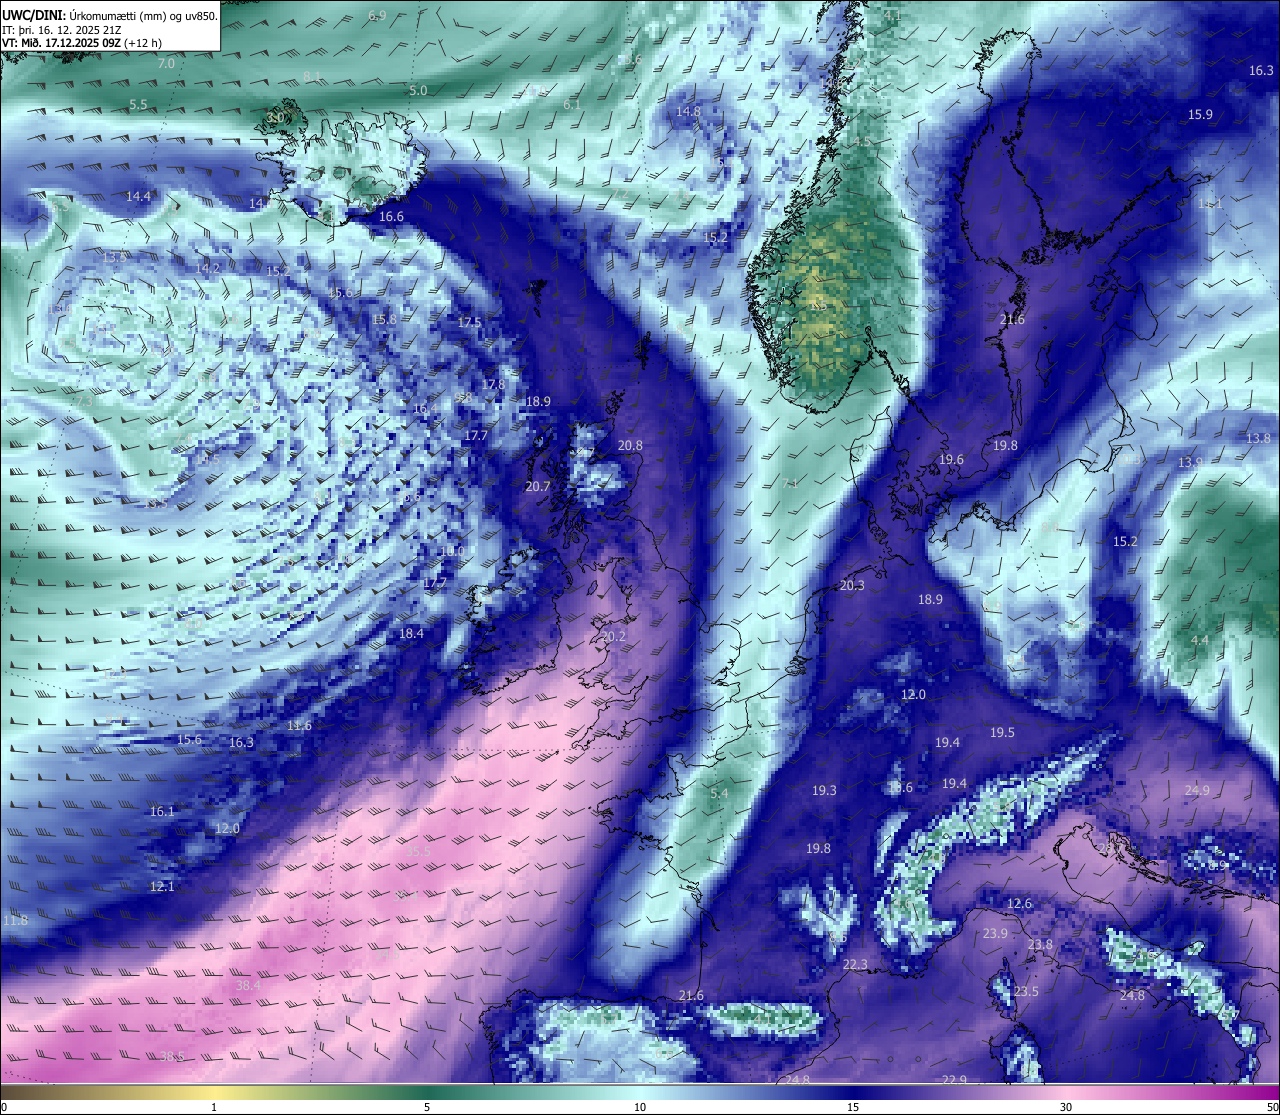
Task: Click the 7.0 value label
Action: (x=166, y=64)
